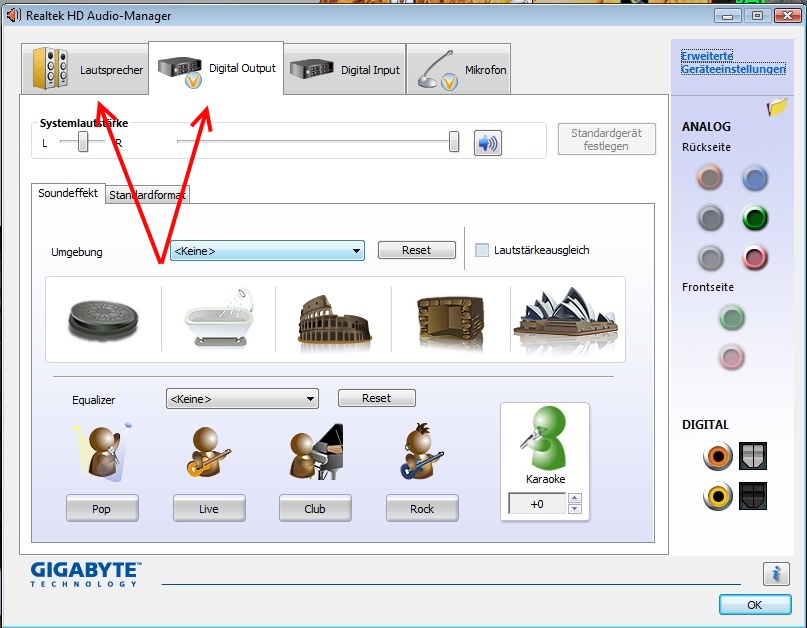Screen dimensions: 807x628
Task: Open Erweiterte Geräteeinstellungen link
Action: click(733, 62)
